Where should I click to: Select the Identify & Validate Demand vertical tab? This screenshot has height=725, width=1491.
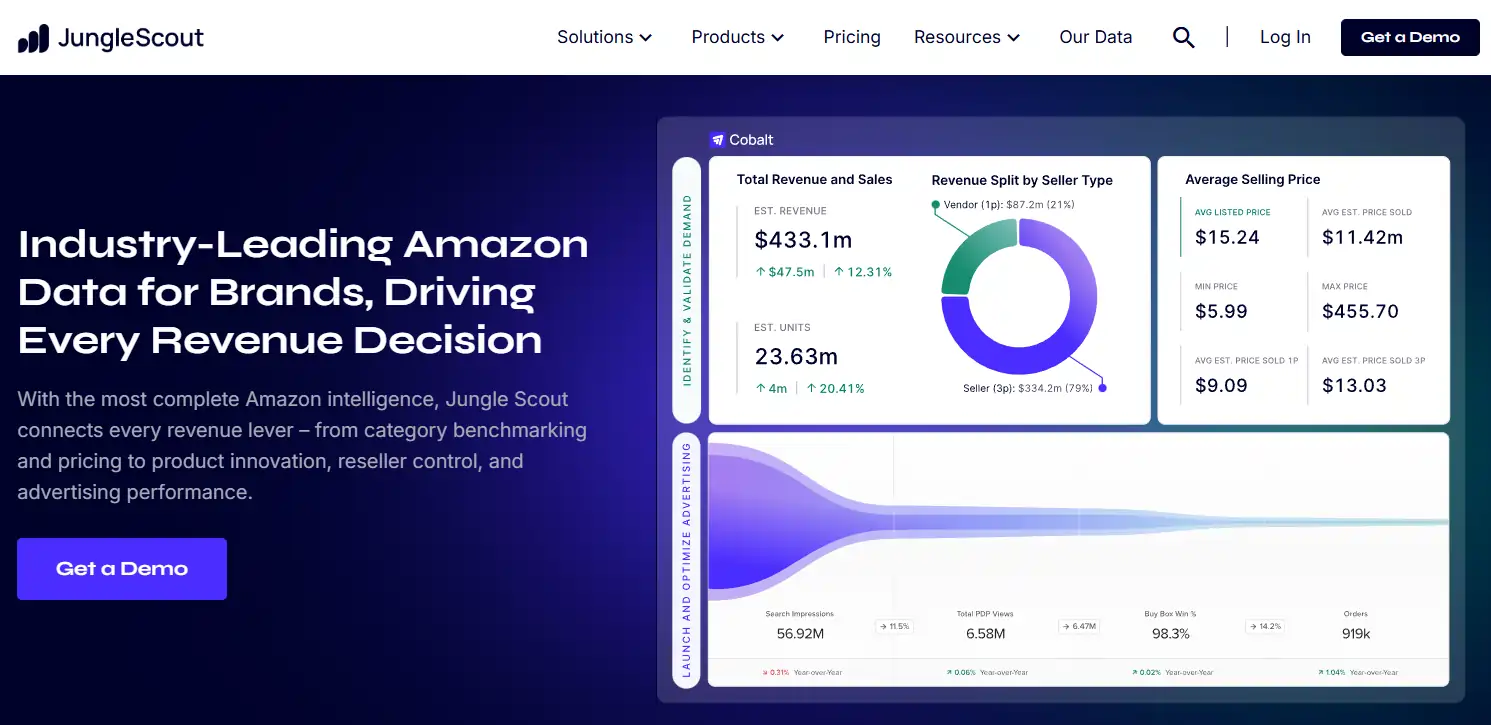tap(687, 290)
